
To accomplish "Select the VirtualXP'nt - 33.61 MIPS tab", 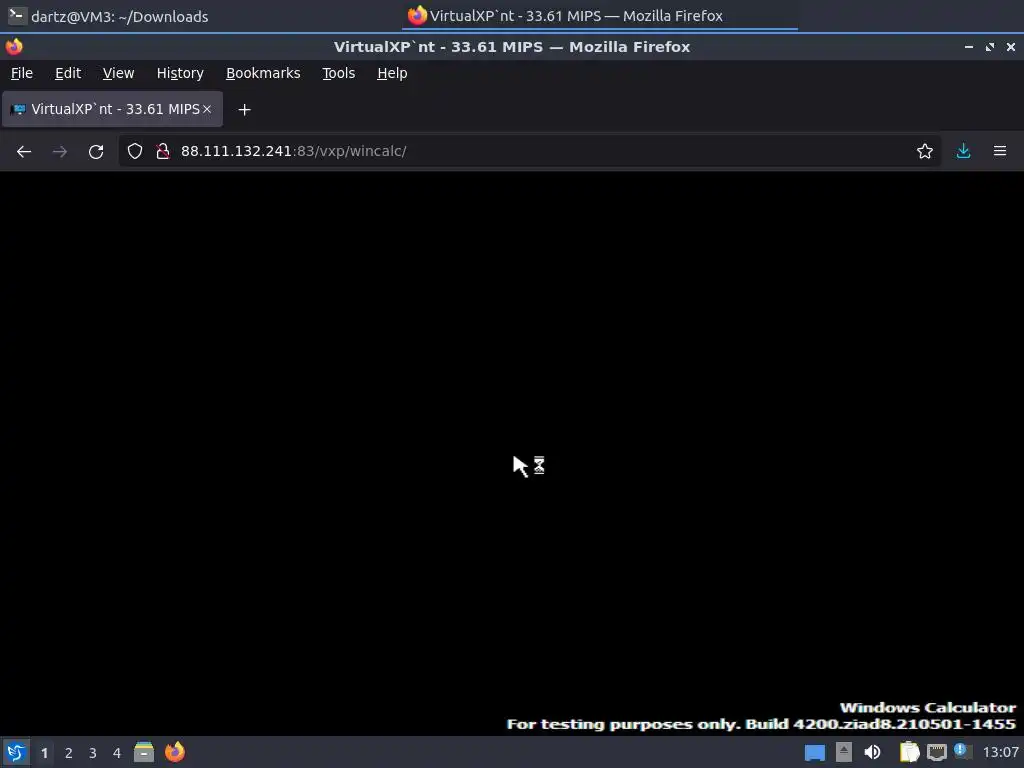I will [x=112, y=109].
